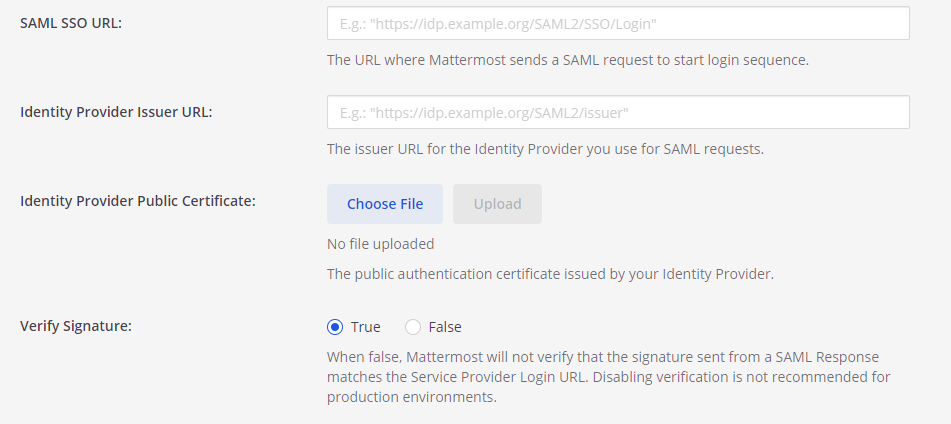The height and width of the screenshot is (424, 951).
Task: Click the 'True' option label text
Action: (366, 327)
